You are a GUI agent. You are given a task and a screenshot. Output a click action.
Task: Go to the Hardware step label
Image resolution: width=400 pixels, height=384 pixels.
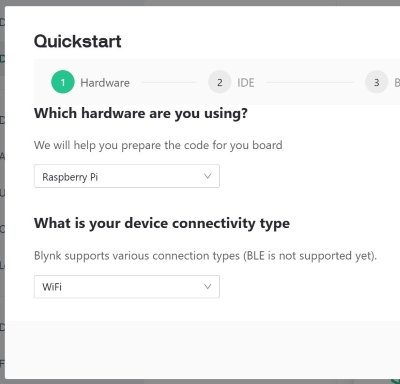[x=105, y=83]
